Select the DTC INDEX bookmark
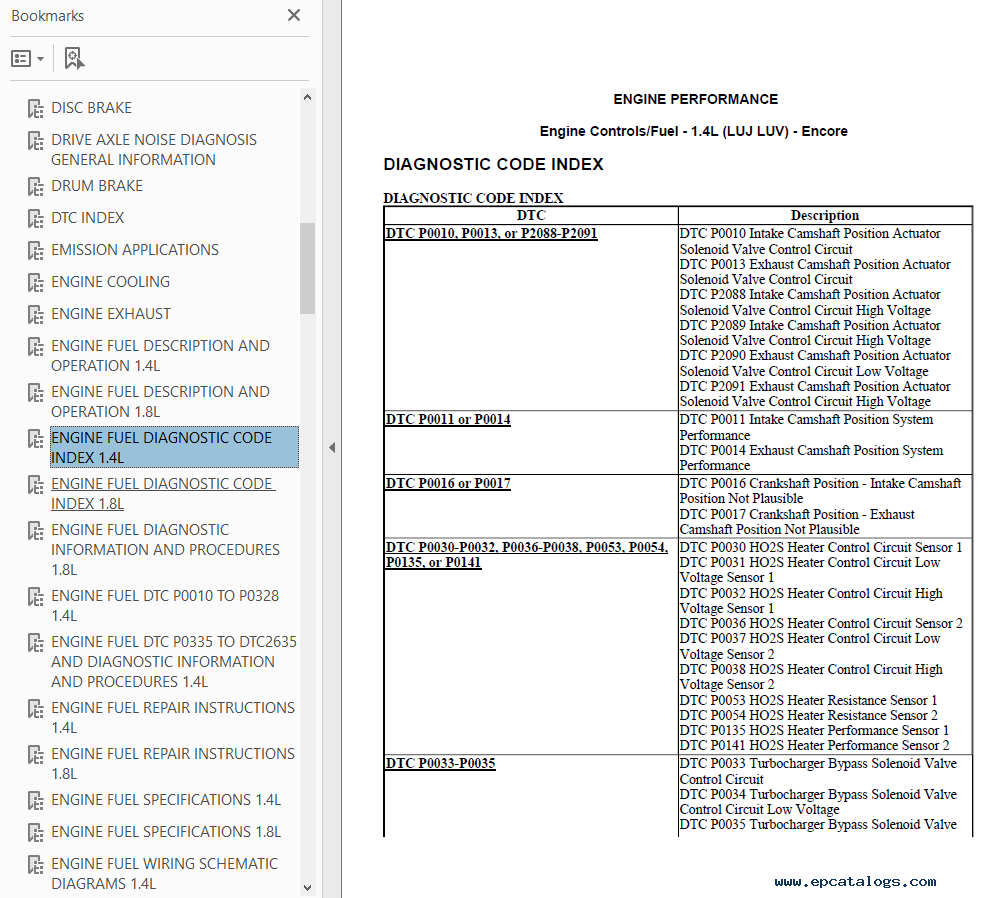987x898 pixels. [87, 218]
